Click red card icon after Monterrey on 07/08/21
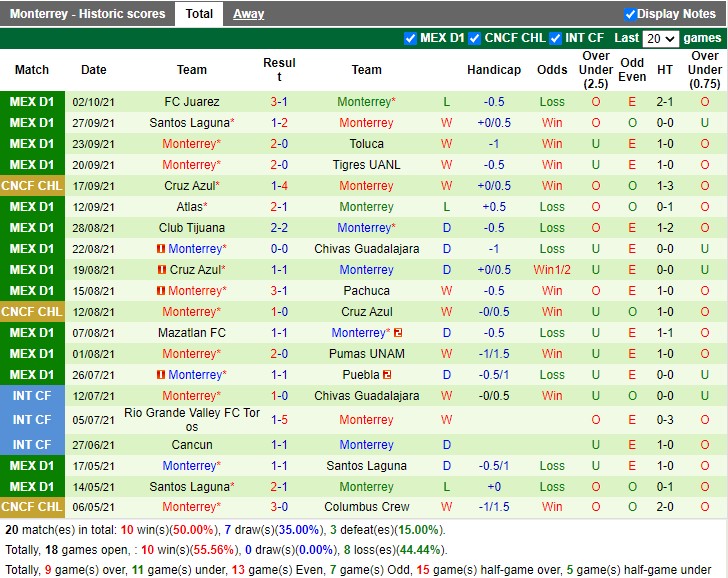This screenshot has width=728, height=578. [x=398, y=333]
